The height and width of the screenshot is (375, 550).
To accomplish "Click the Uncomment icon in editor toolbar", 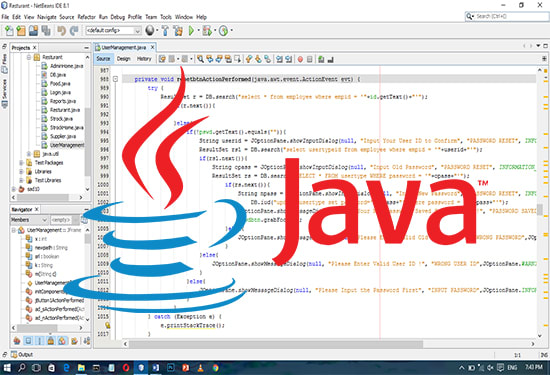I will pos(330,59).
